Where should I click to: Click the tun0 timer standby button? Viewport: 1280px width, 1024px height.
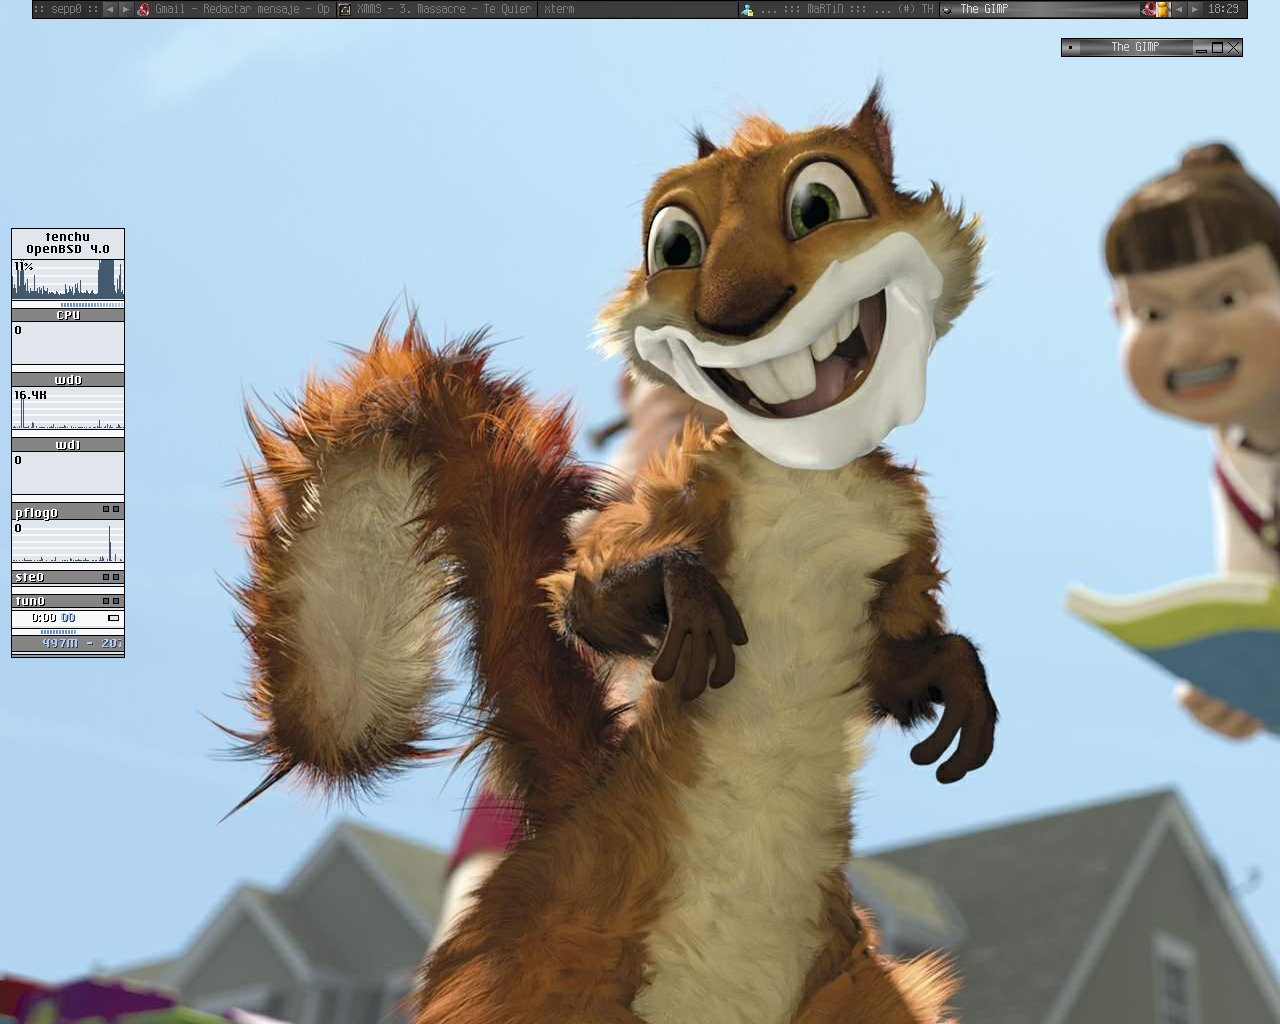coord(113,618)
